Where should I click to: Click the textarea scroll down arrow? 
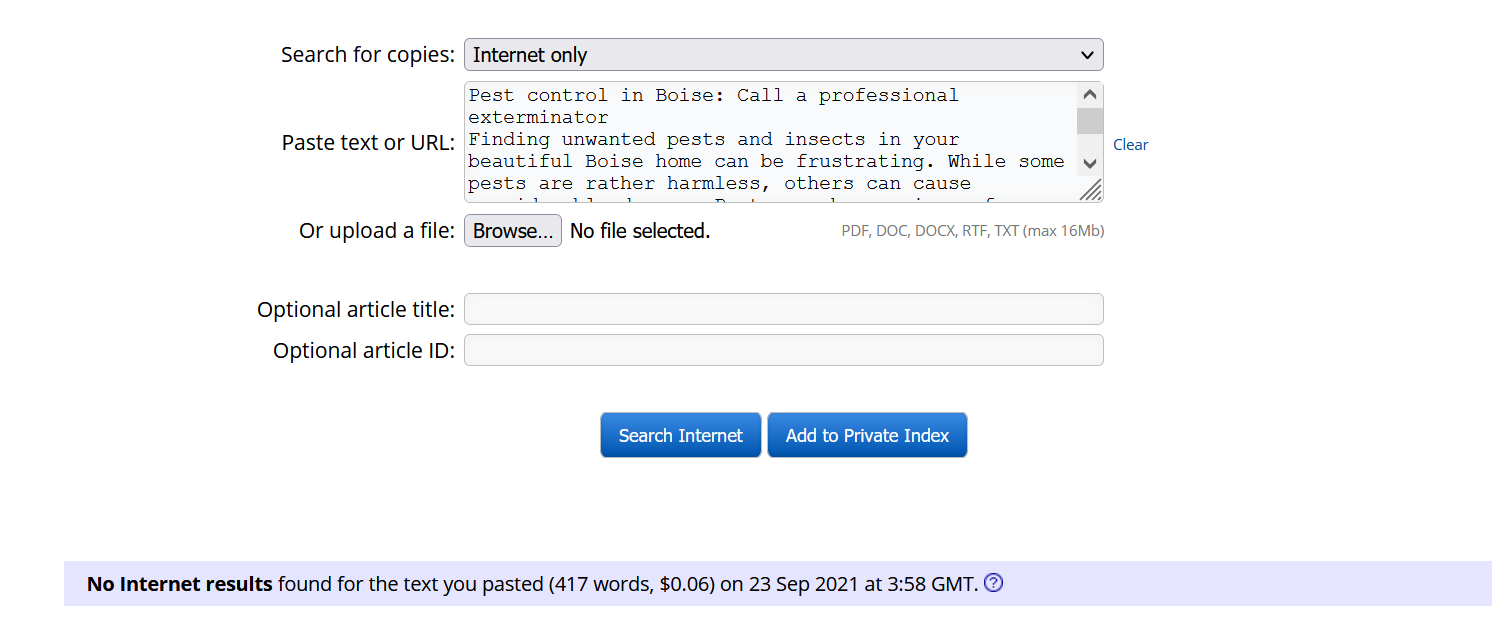(1090, 162)
